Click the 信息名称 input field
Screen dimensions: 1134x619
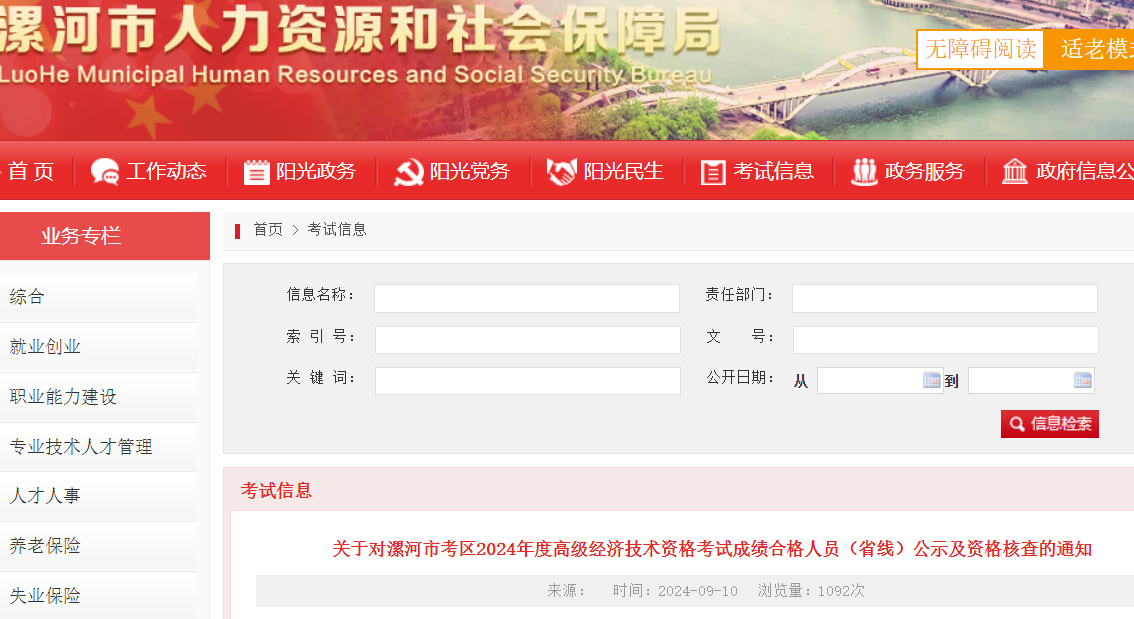click(526, 298)
